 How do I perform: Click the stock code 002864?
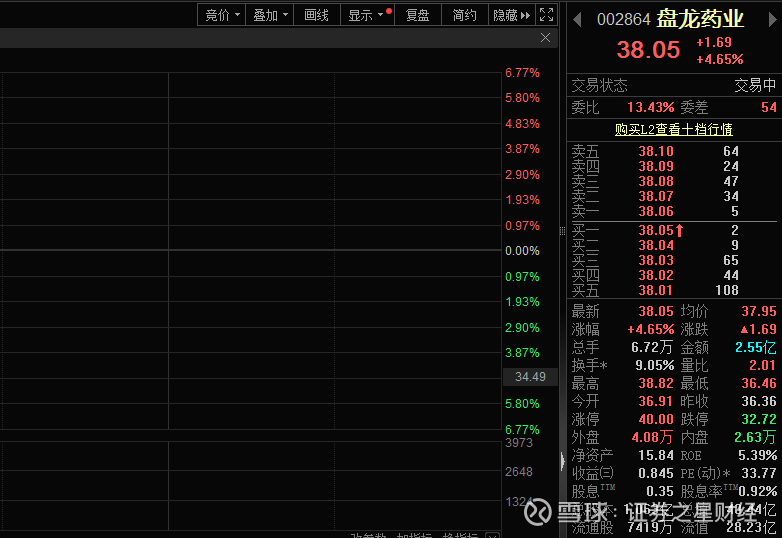[x=623, y=19]
